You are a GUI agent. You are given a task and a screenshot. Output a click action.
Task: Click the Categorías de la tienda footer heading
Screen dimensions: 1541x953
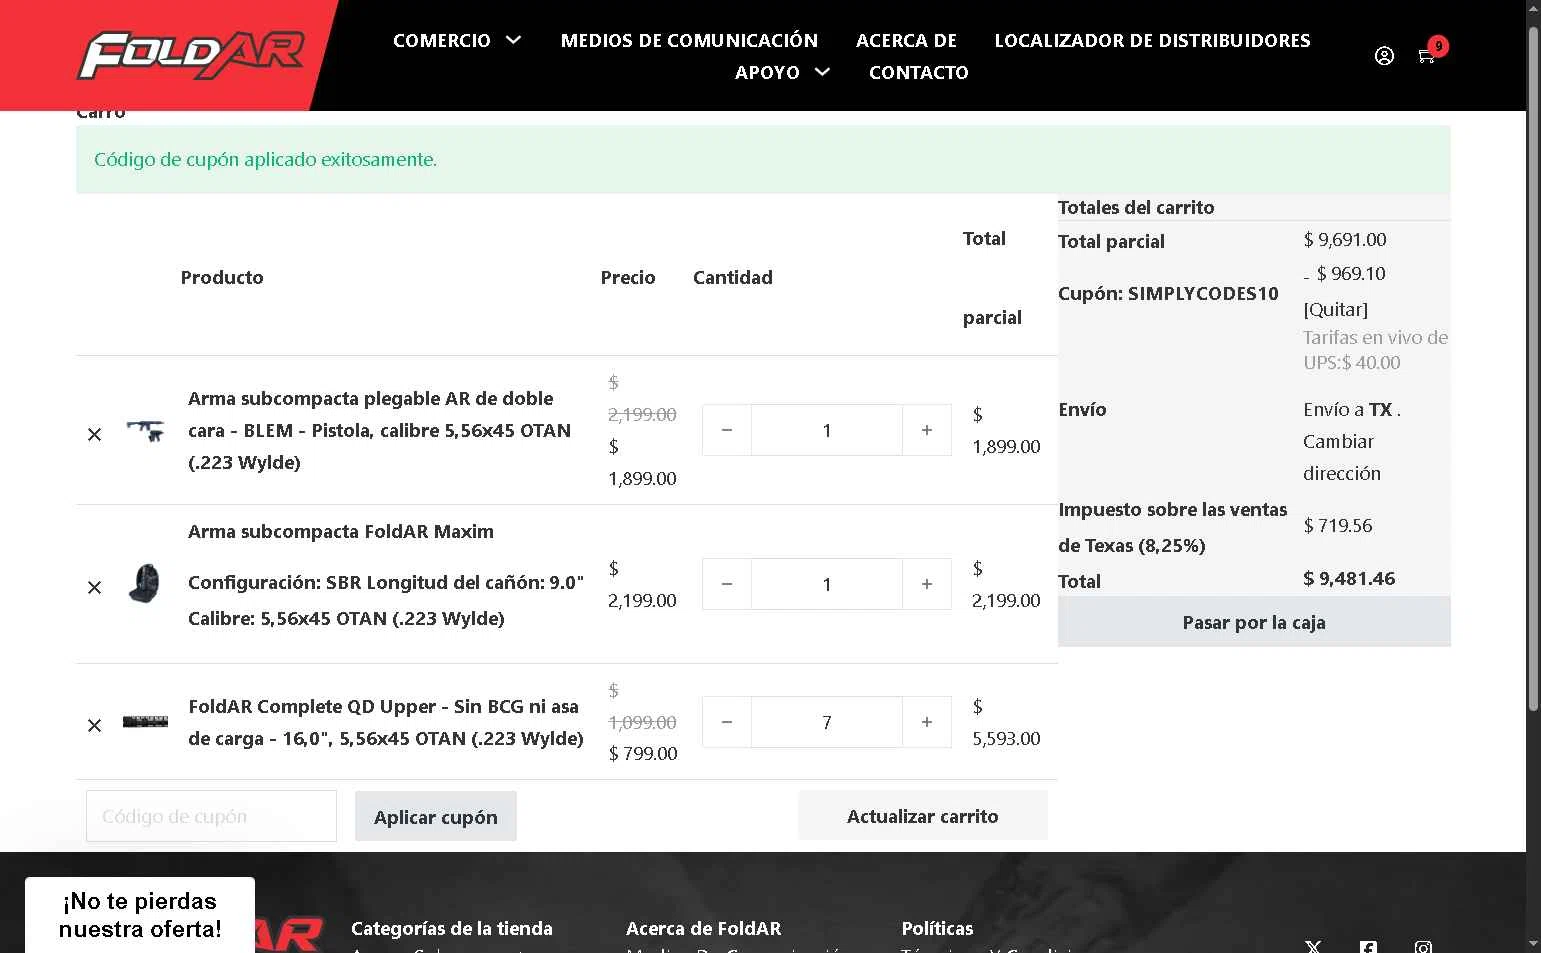(x=452, y=928)
